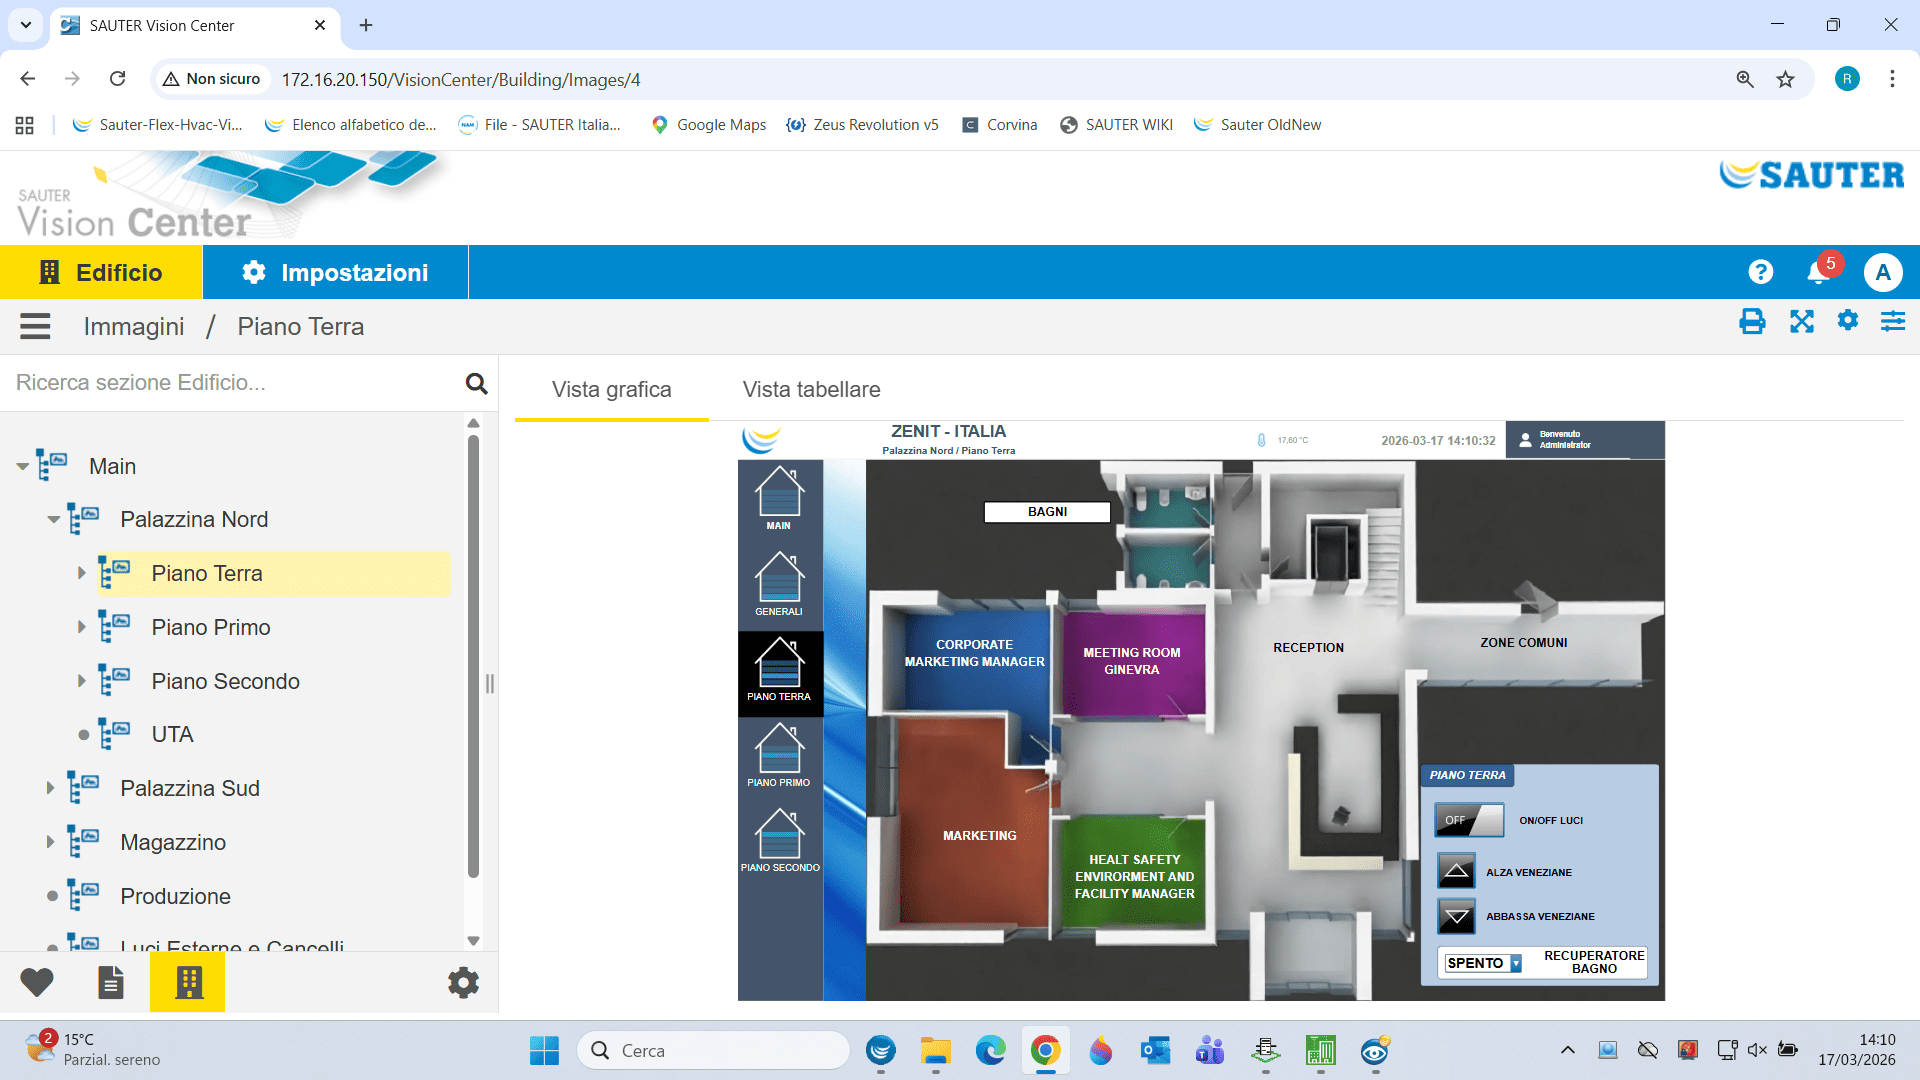Open the notifications bell icon
1920x1080 pixels.
coord(1818,272)
